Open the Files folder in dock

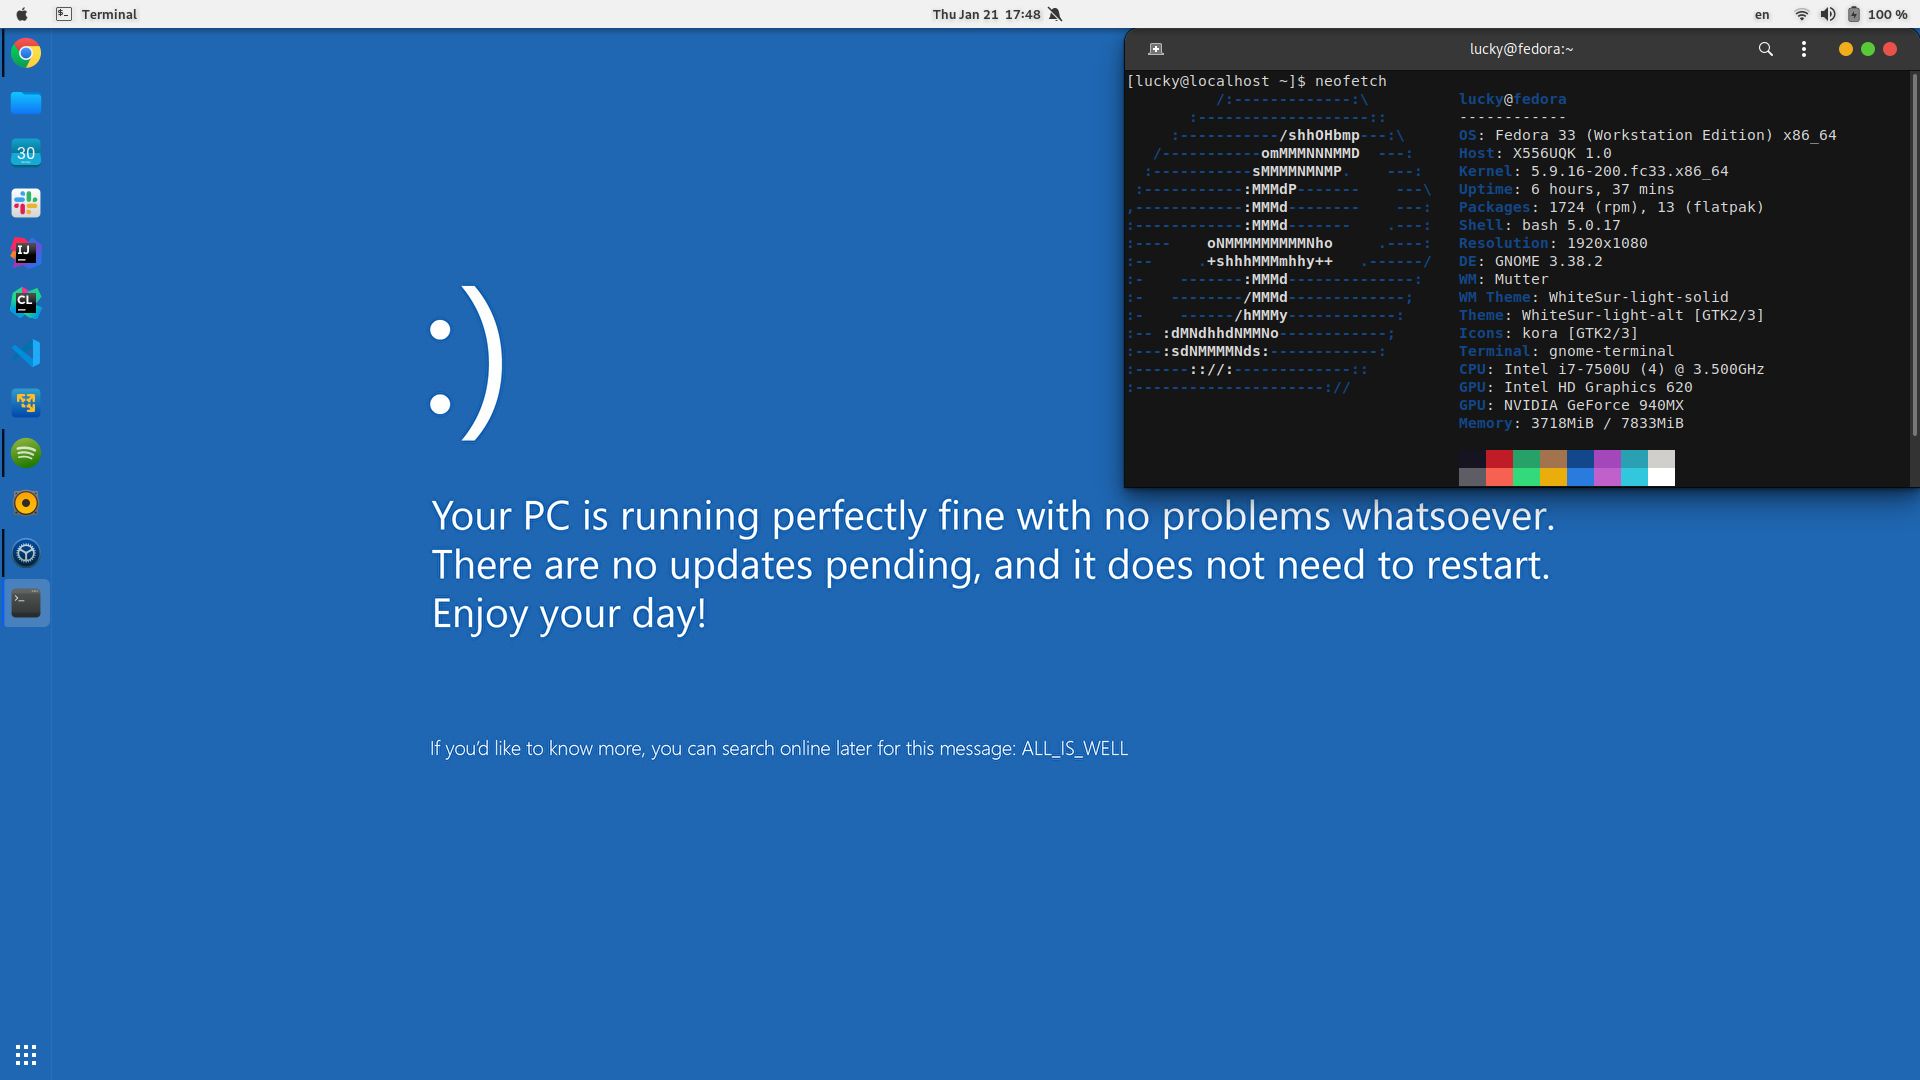pos(26,103)
